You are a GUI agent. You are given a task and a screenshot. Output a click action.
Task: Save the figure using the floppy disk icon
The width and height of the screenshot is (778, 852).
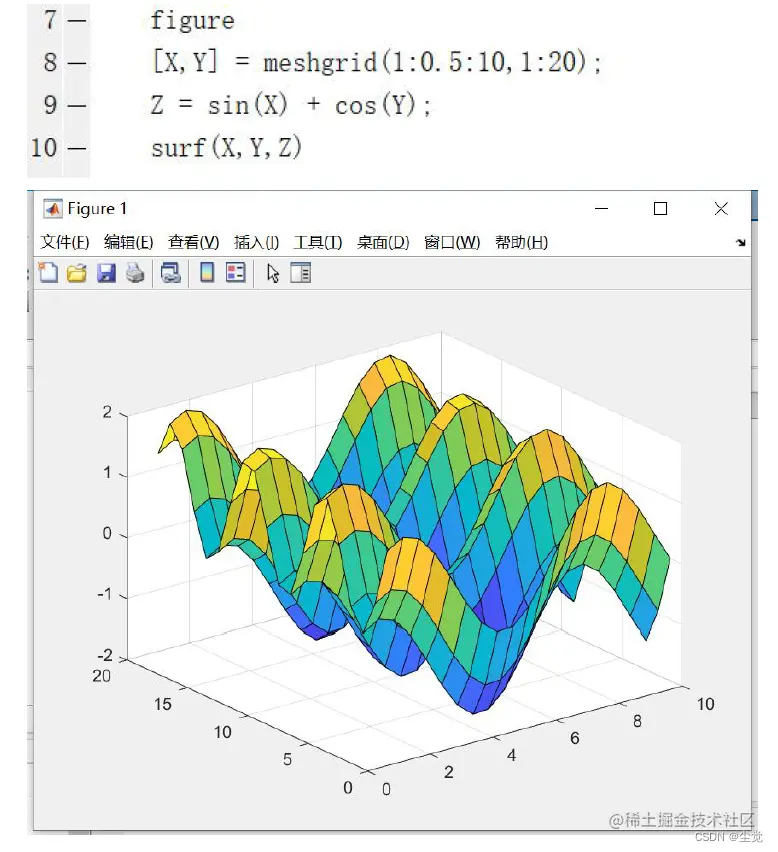point(106,273)
